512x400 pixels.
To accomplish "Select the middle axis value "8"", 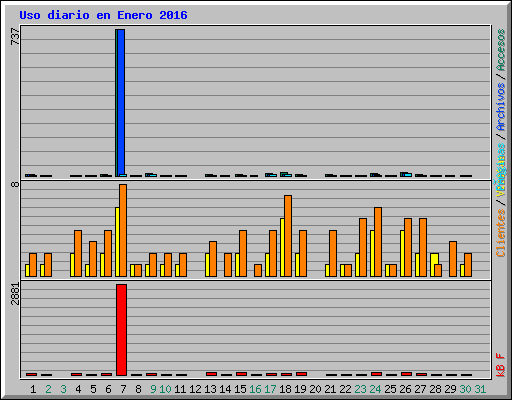I will [x=15, y=184].
